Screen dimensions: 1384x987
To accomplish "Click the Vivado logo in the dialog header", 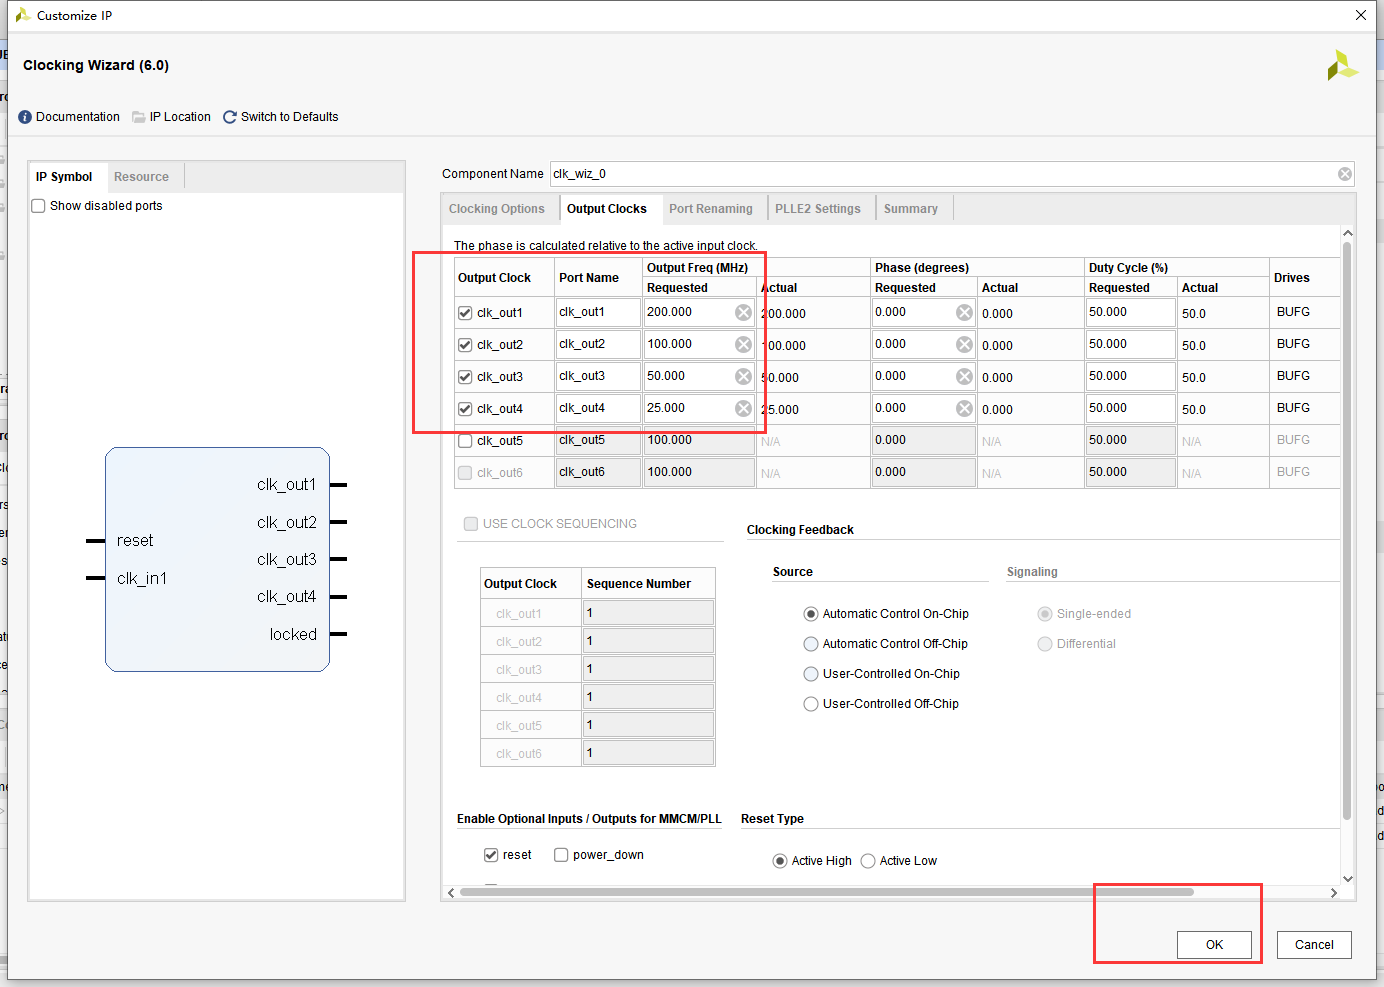I will pyautogui.click(x=1342, y=66).
